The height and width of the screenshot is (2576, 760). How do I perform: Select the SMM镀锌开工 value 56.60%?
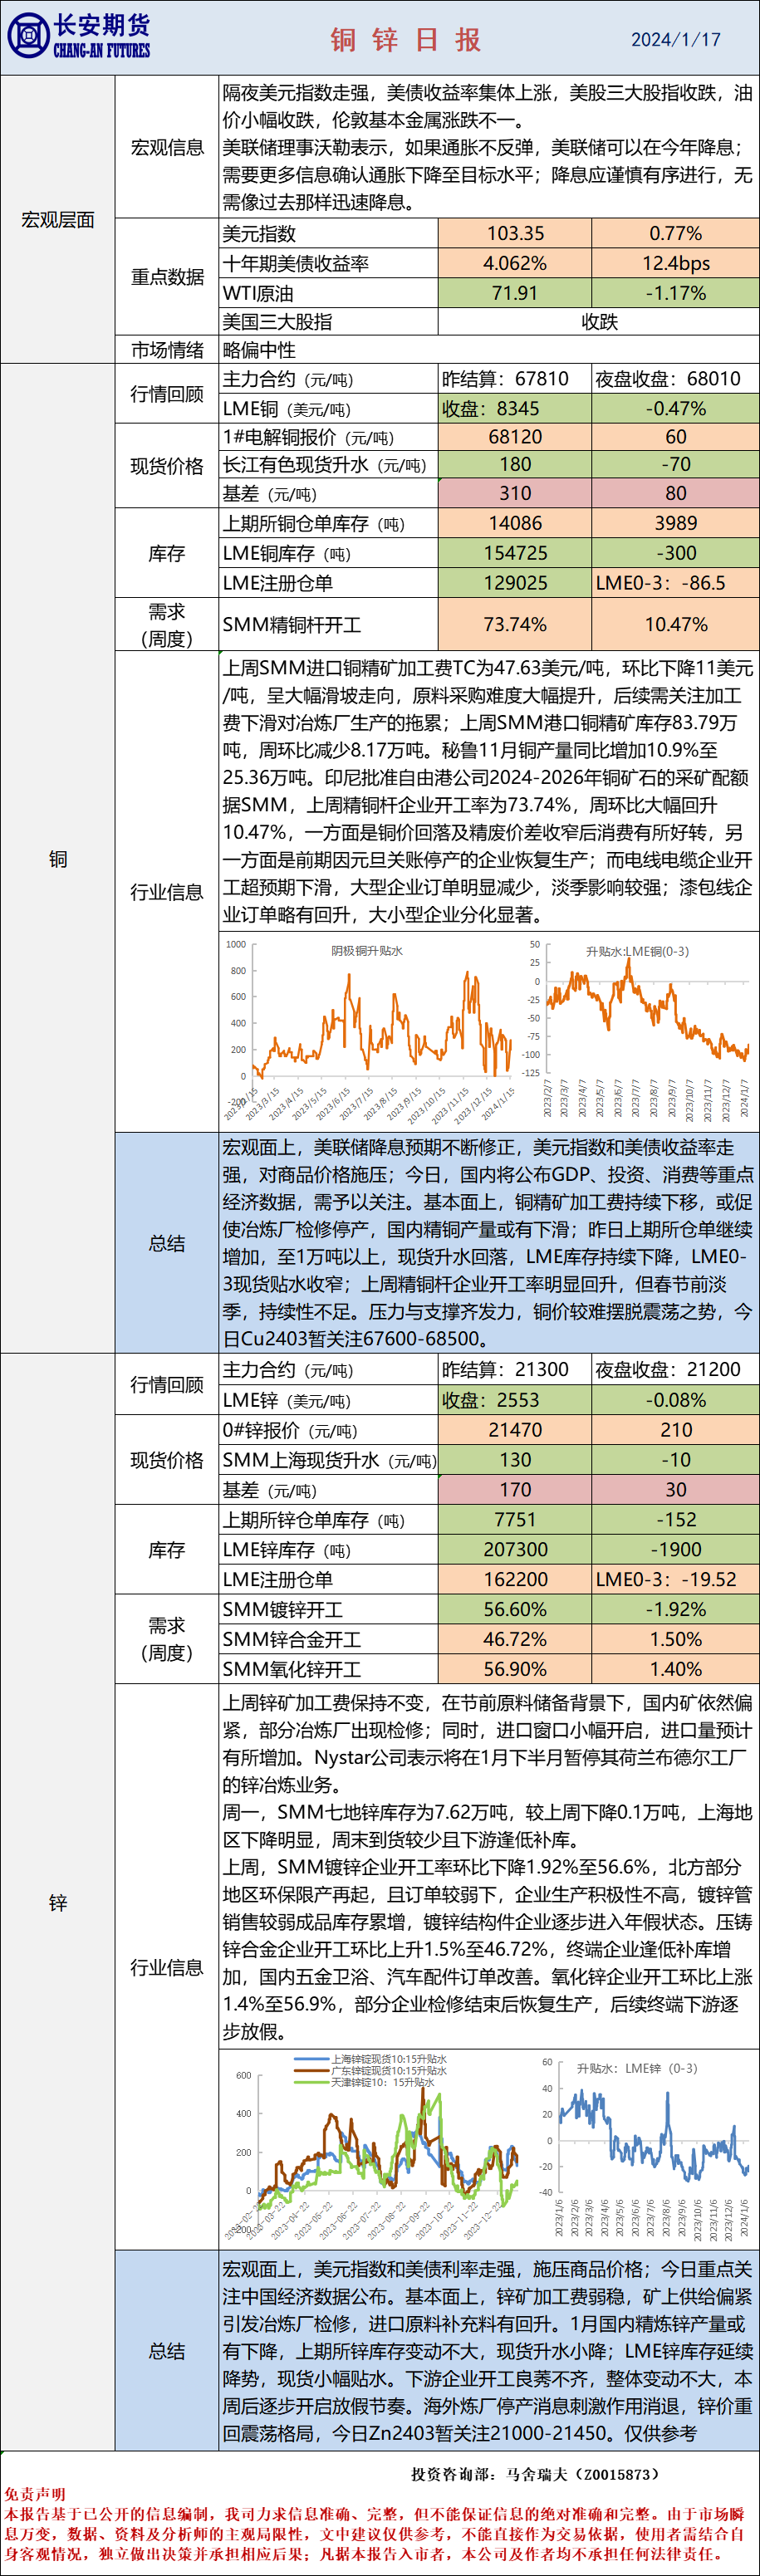coord(515,1610)
